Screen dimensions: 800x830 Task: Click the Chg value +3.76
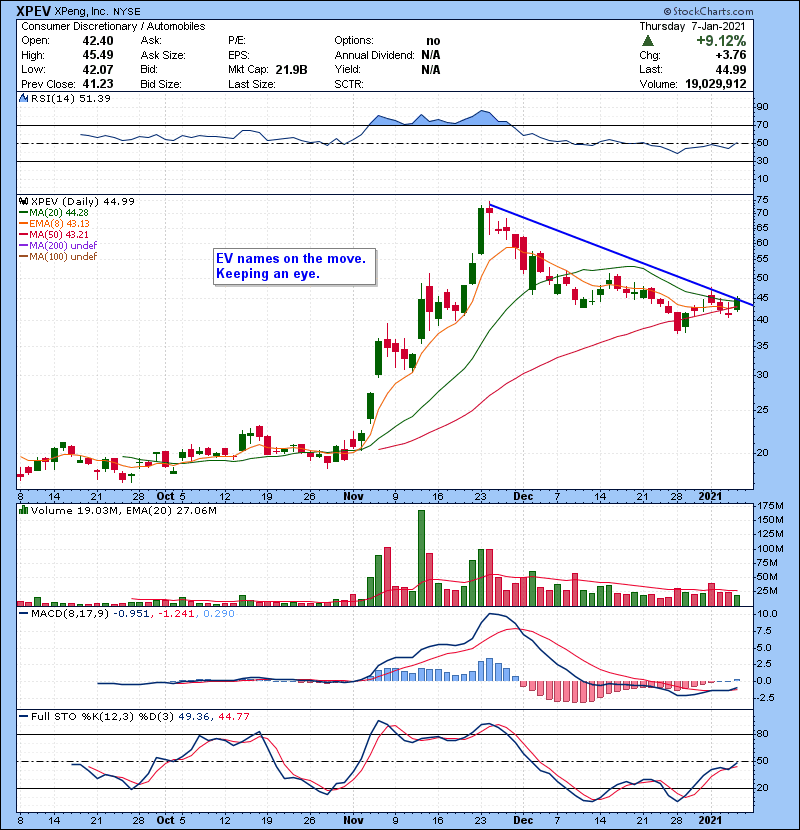(731, 55)
